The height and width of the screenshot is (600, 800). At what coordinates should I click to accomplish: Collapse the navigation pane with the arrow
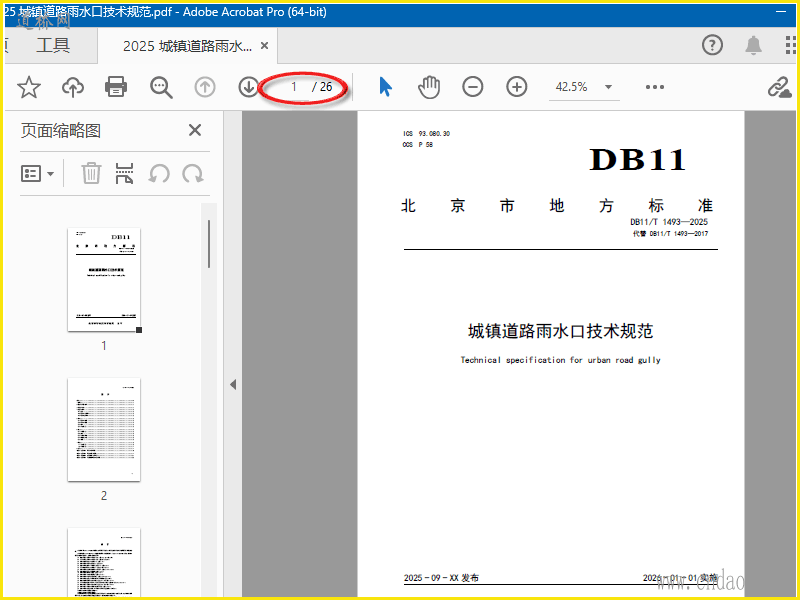(x=233, y=384)
